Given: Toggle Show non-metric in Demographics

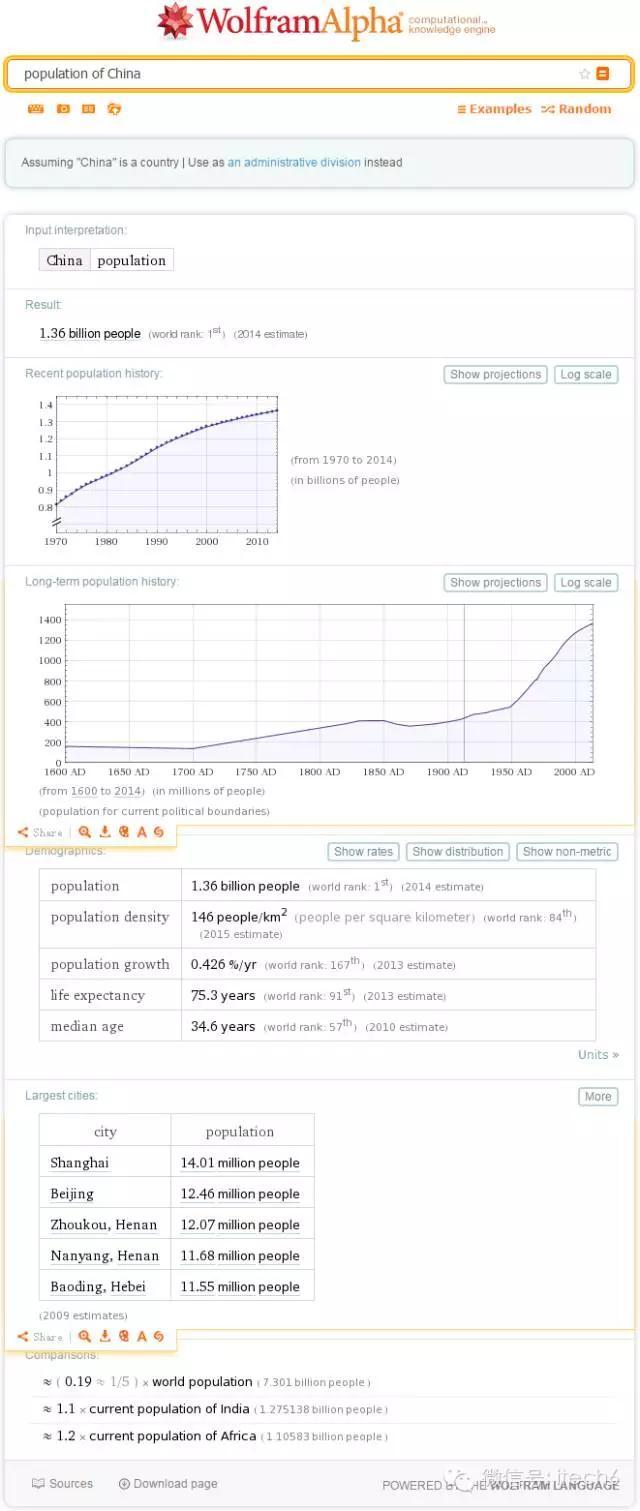Looking at the screenshot, I should click(x=567, y=852).
